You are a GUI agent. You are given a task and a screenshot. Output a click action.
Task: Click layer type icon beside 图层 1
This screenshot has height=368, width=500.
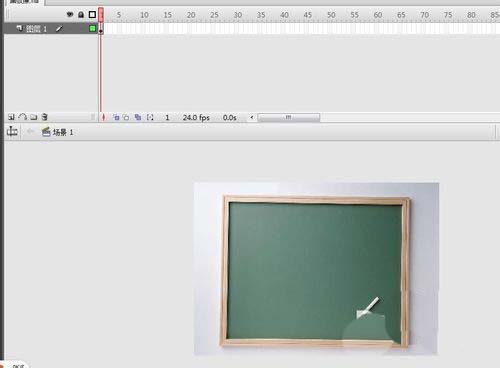pos(20,28)
